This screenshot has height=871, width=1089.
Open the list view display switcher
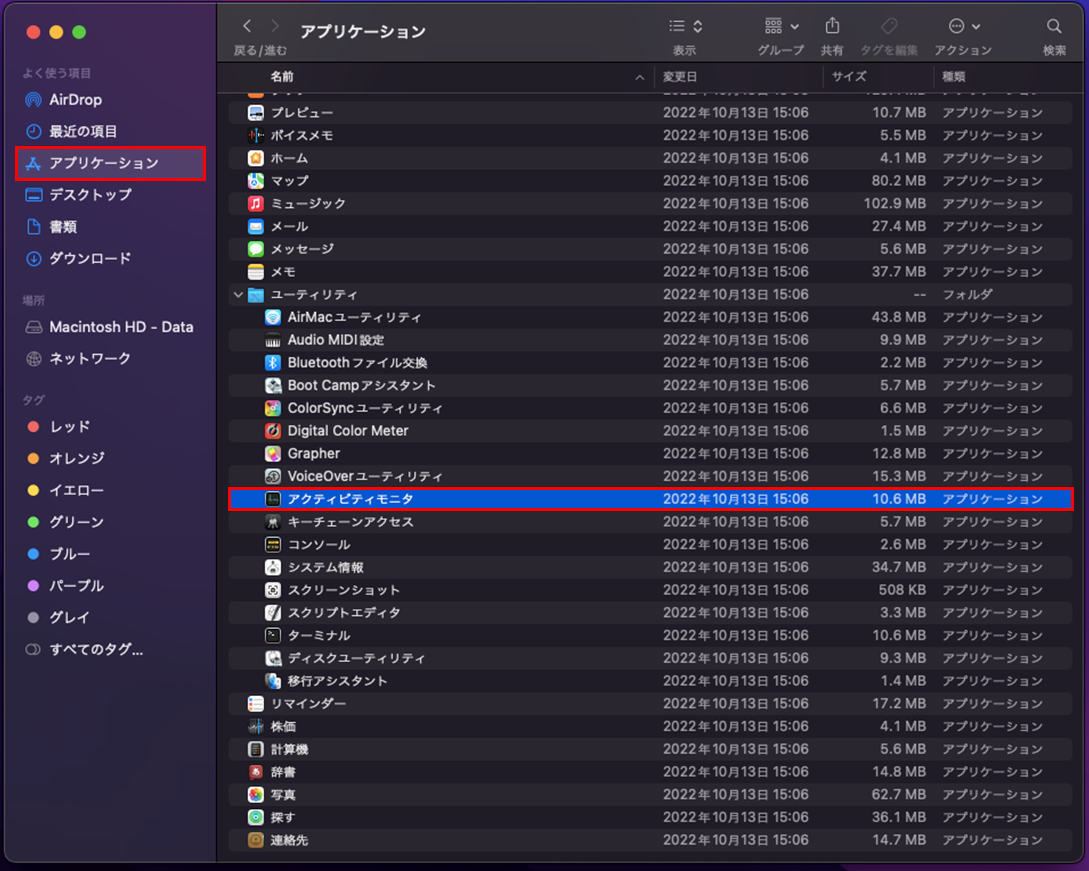[x=686, y=26]
